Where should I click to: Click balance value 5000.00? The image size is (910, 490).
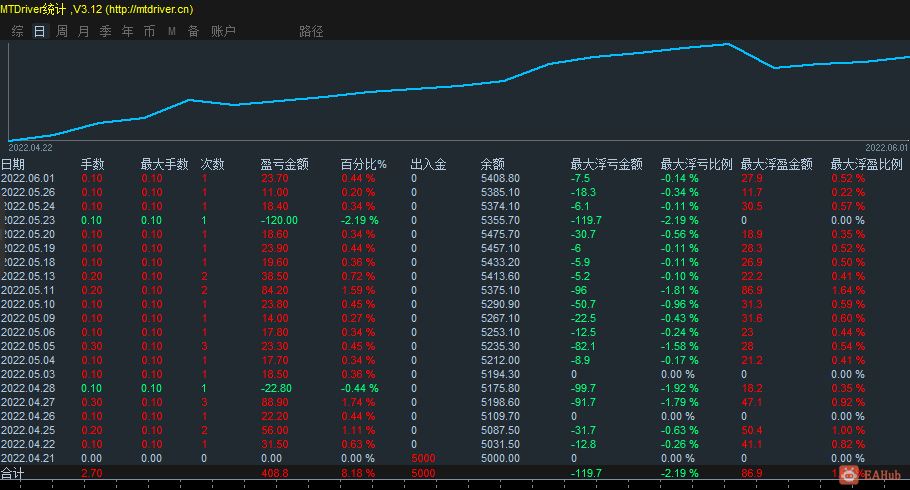pyautogui.click(x=500, y=458)
